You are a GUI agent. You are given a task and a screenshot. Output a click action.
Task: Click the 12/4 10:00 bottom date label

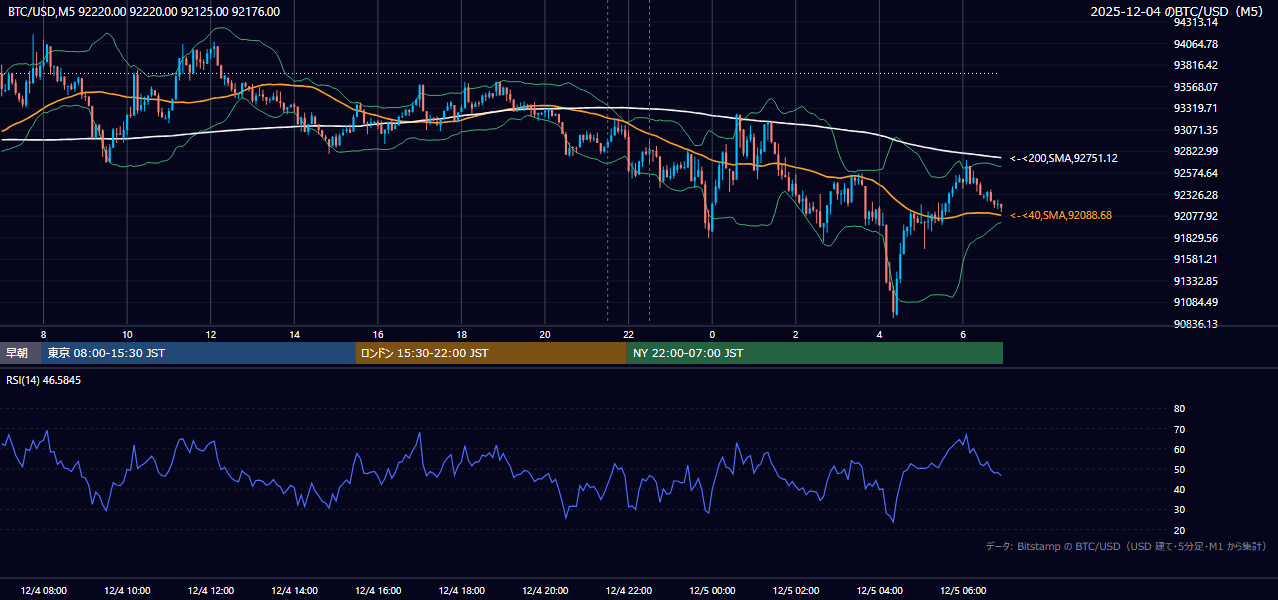click(x=127, y=591)
